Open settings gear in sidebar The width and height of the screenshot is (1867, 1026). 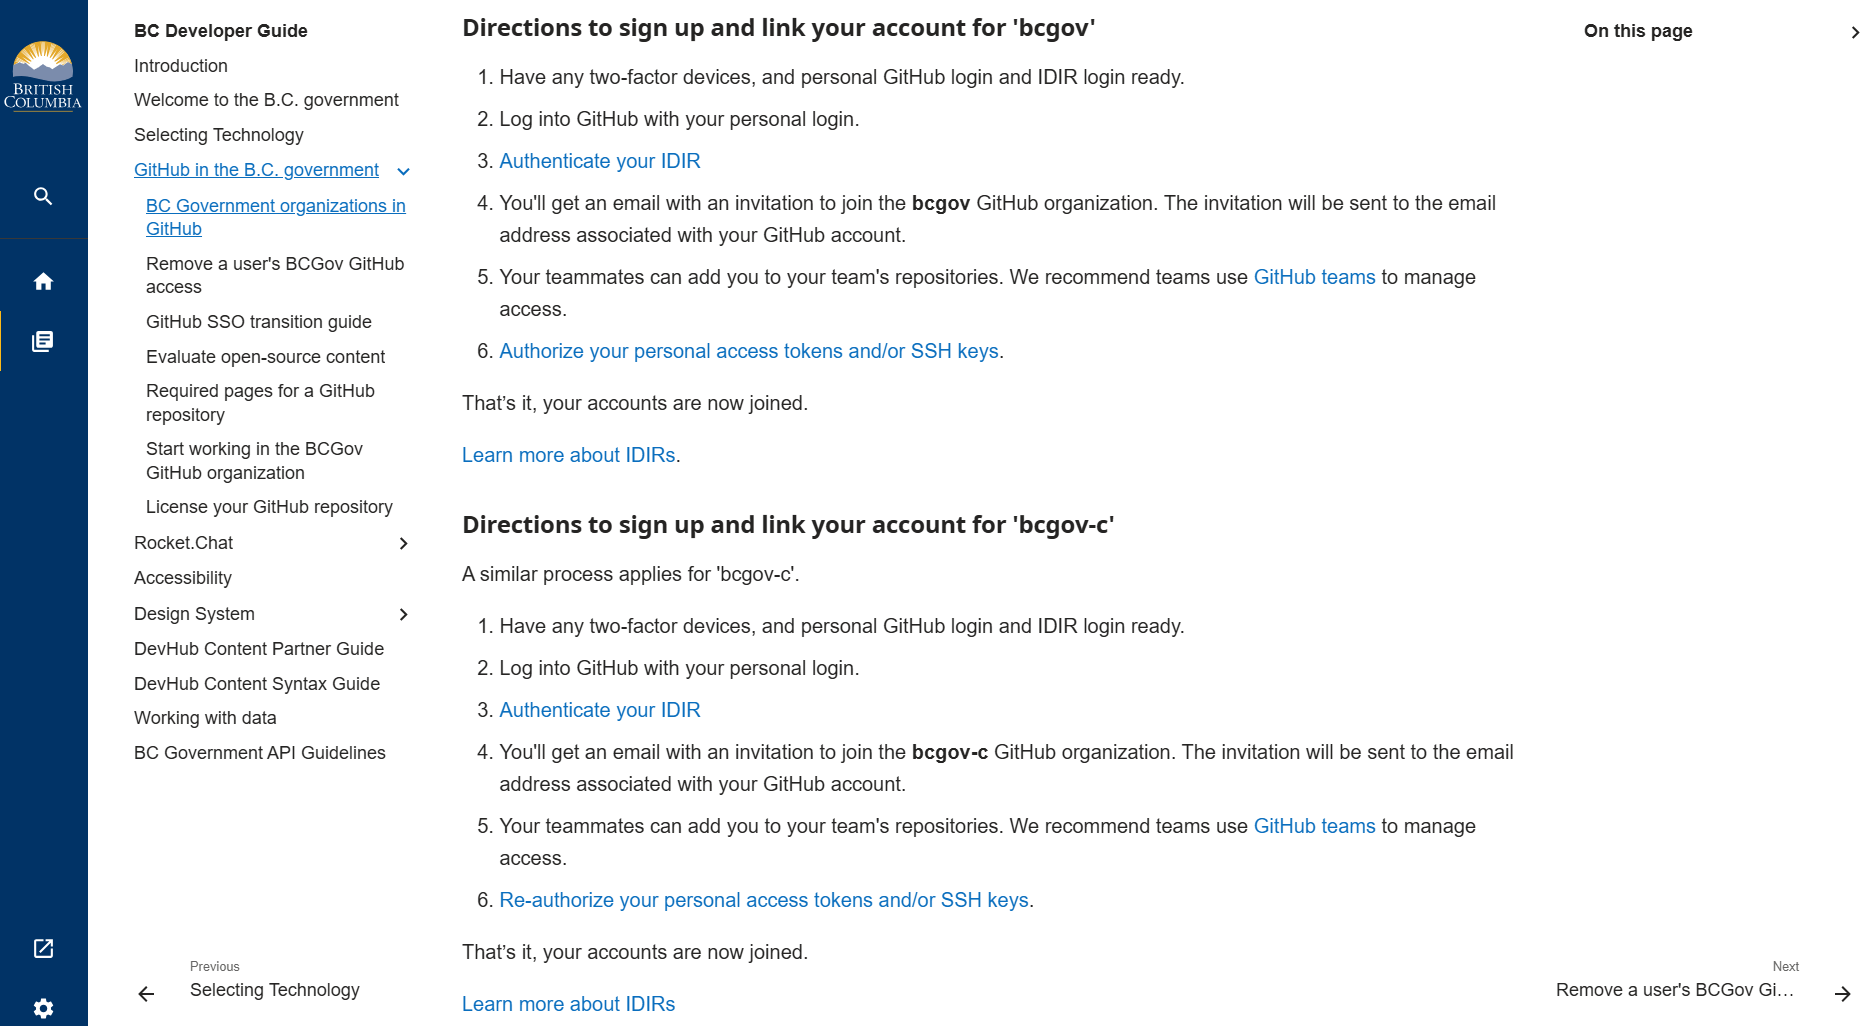point(43,1008)
